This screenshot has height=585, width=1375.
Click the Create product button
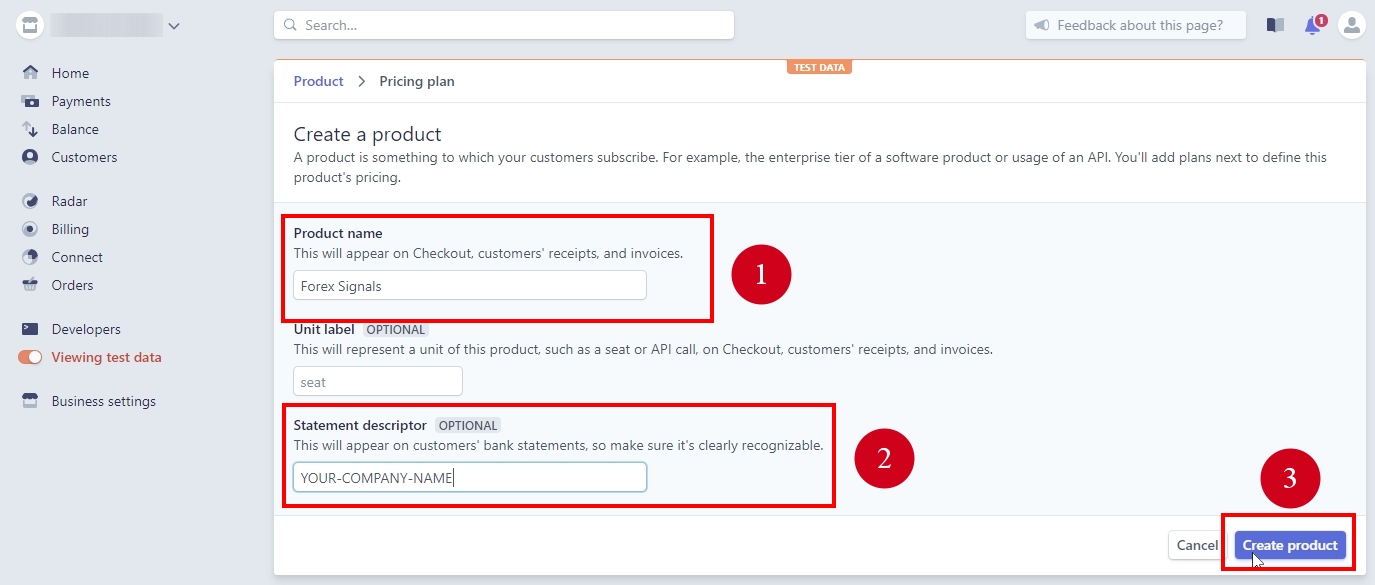click(1289, 545)
